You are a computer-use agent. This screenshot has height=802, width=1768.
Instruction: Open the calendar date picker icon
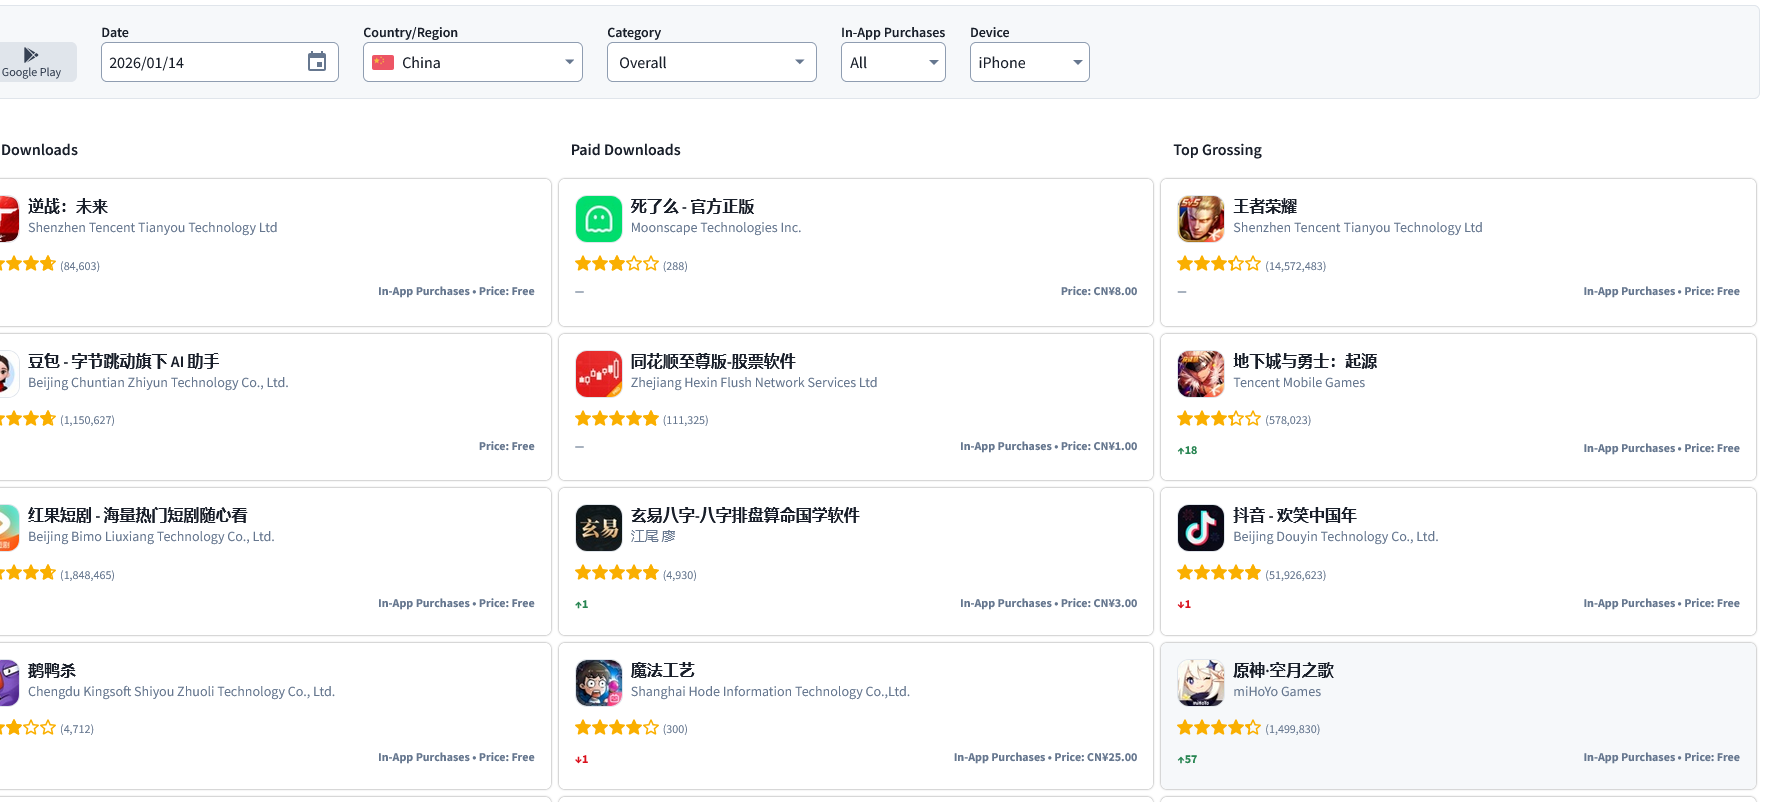pos(317,62)
